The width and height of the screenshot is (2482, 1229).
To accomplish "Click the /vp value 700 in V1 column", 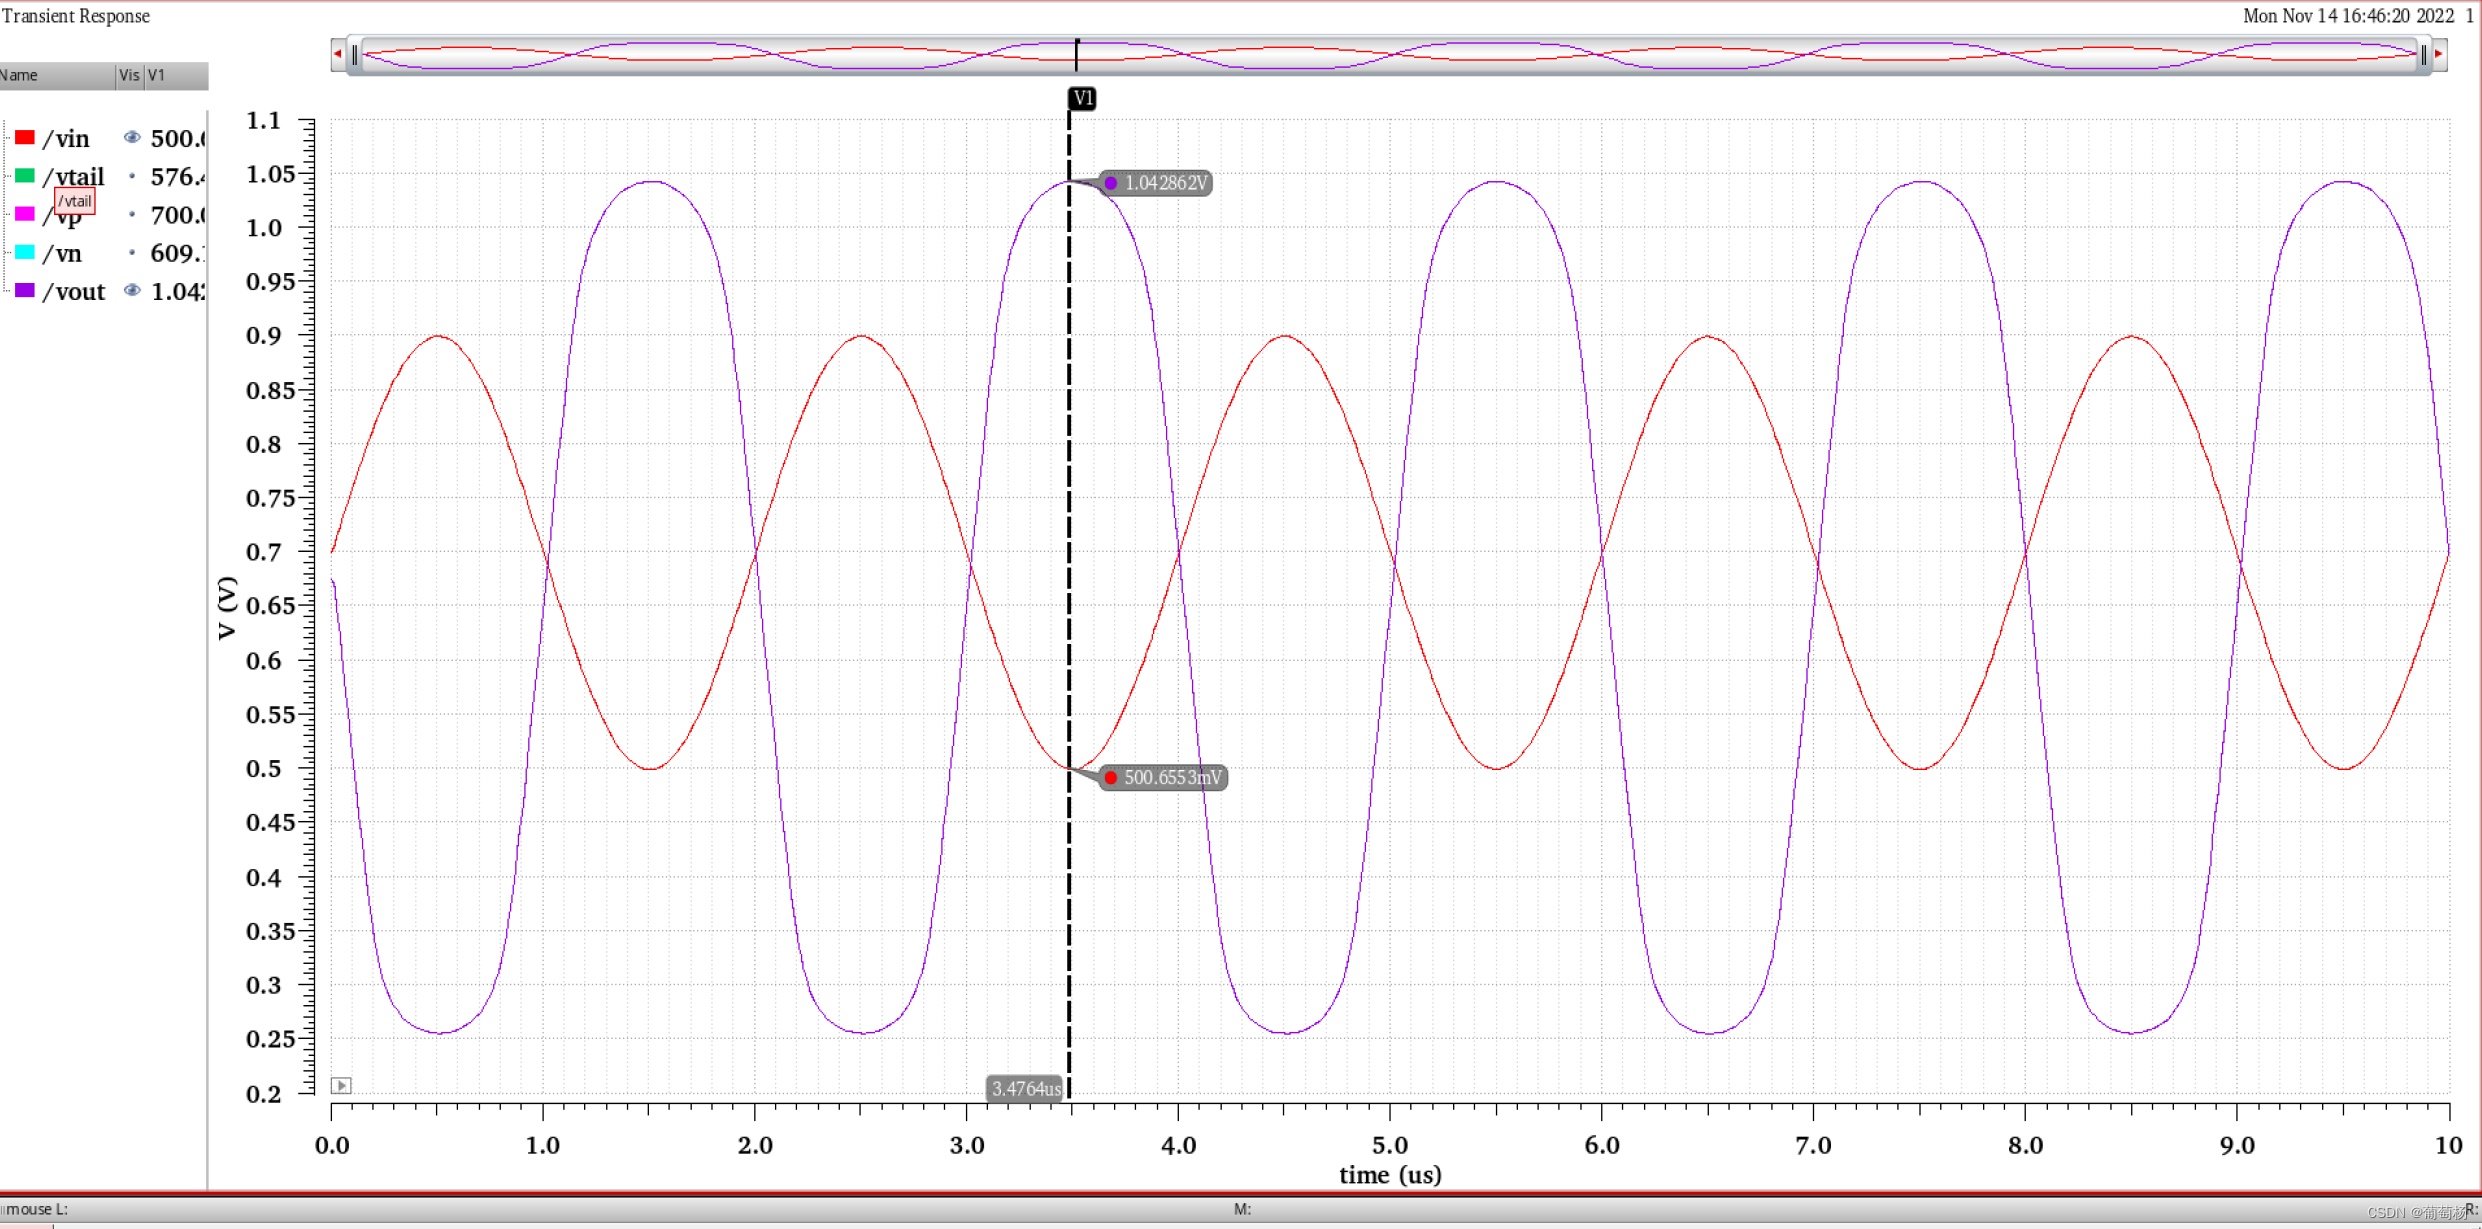I will click(x=178, y=215).
